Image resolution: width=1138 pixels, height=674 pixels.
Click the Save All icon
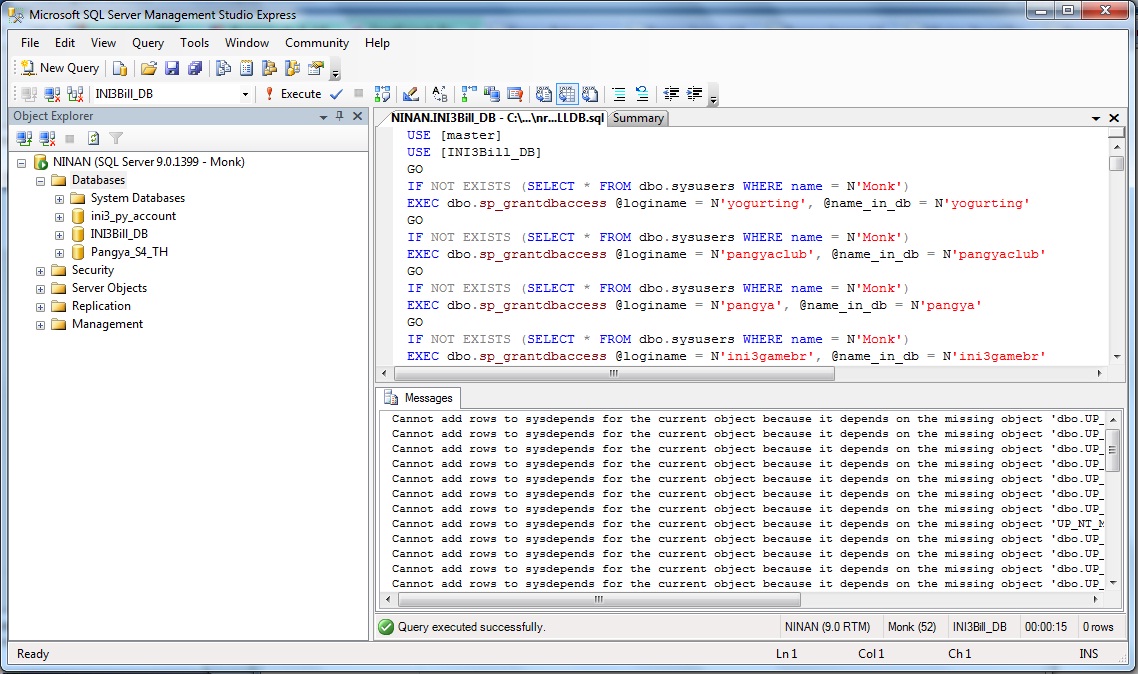click(195, 68)
